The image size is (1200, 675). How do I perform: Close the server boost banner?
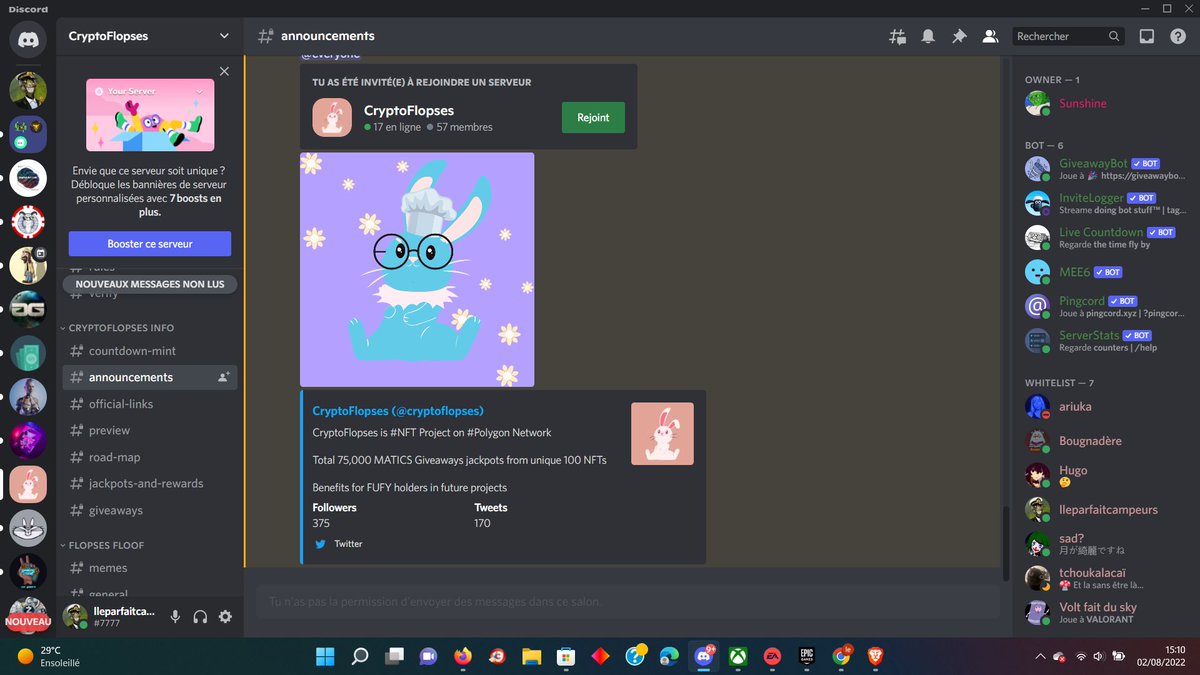[x=224, y=71]
